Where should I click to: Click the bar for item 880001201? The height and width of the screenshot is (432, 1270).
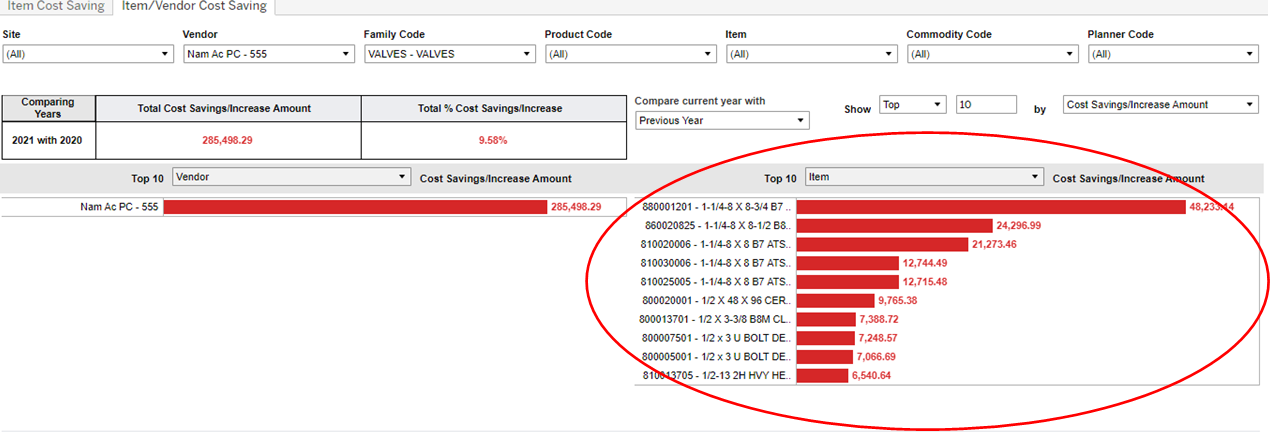click(991, 207)
